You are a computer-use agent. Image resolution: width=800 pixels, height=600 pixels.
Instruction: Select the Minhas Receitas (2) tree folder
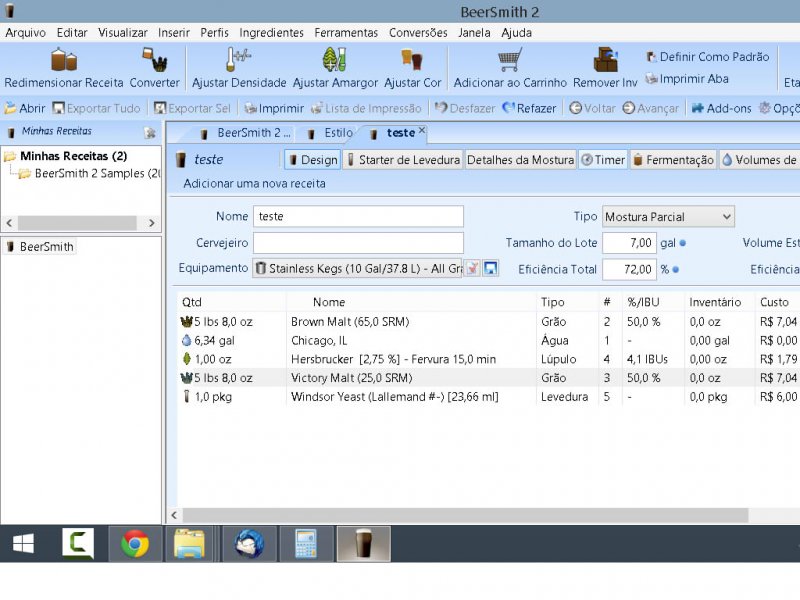pos(73,156)
